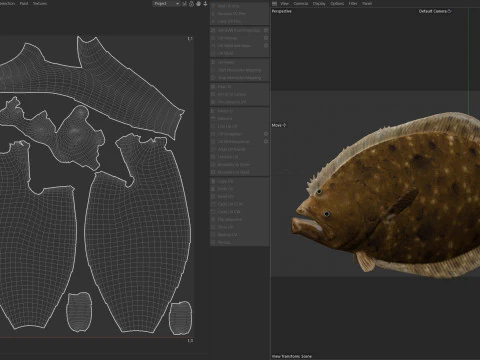This screenshot has height=360, width=480.
Task: Click the fish's upper eye in viewport
Action: [x=319, y=192]
